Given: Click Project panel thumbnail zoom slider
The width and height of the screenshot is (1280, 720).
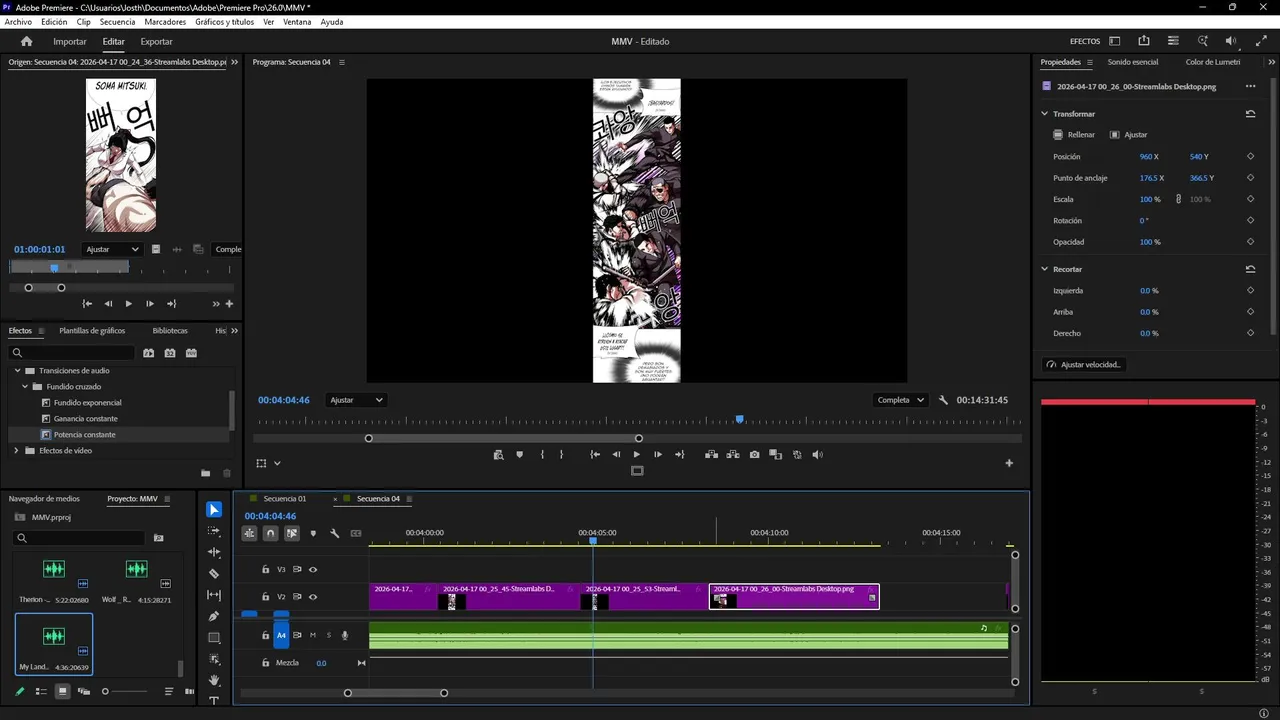Looking at the screenshot, I should [x=125, y=692].
